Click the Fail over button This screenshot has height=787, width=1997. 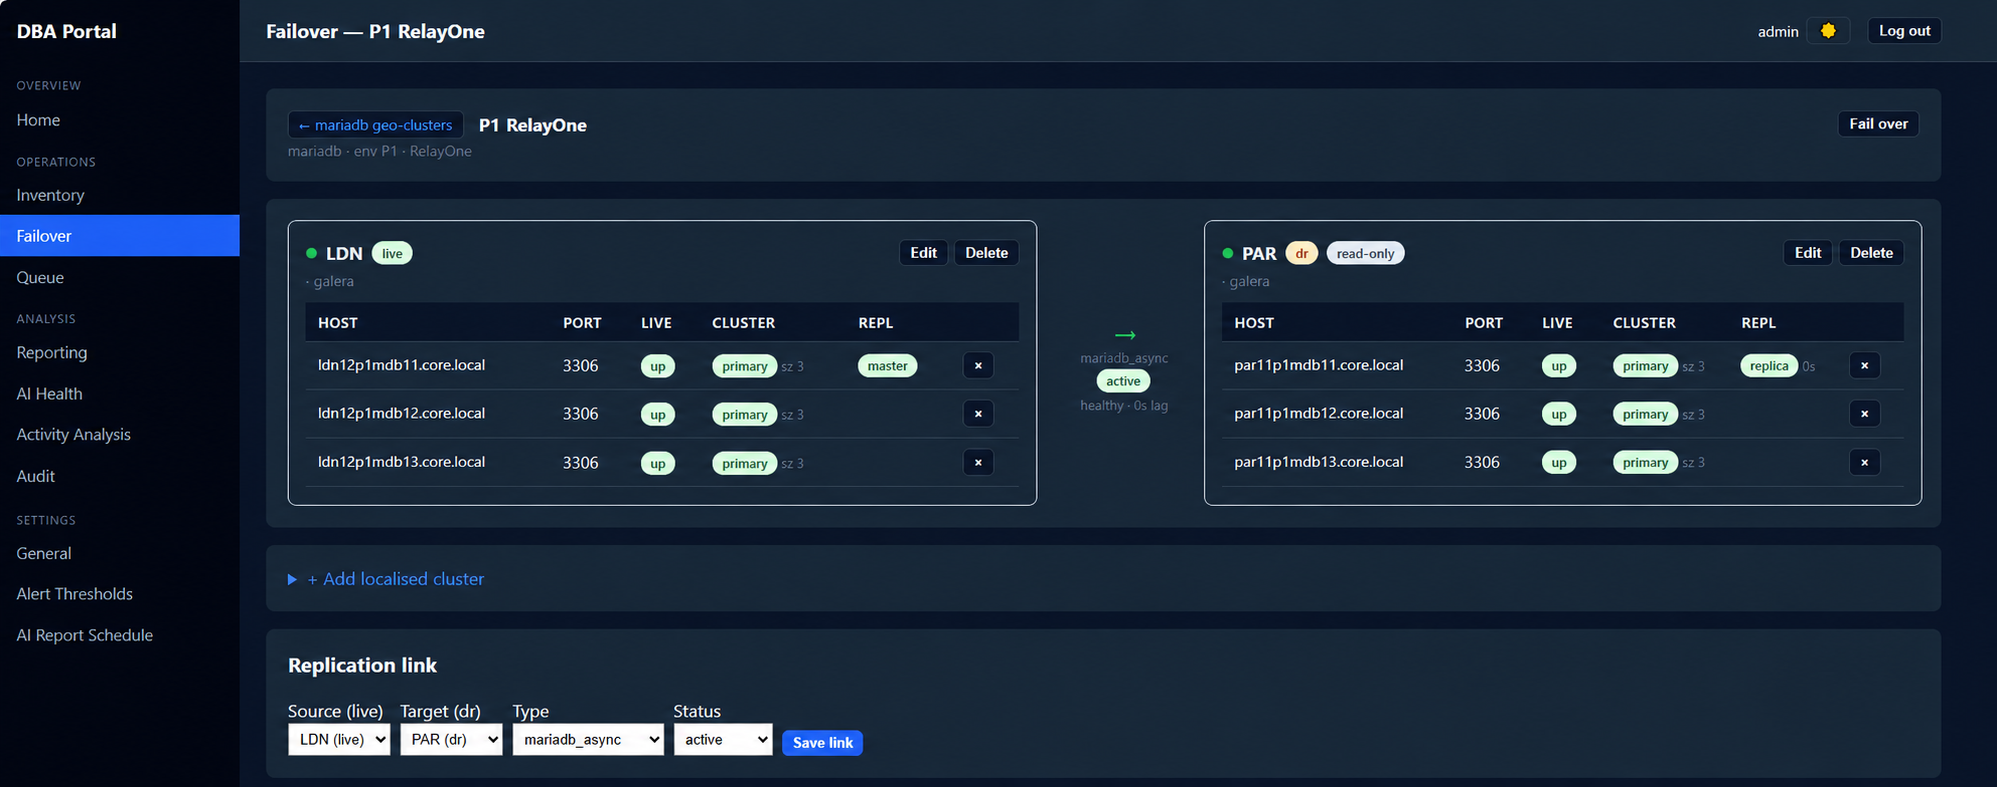point(1878,124)
